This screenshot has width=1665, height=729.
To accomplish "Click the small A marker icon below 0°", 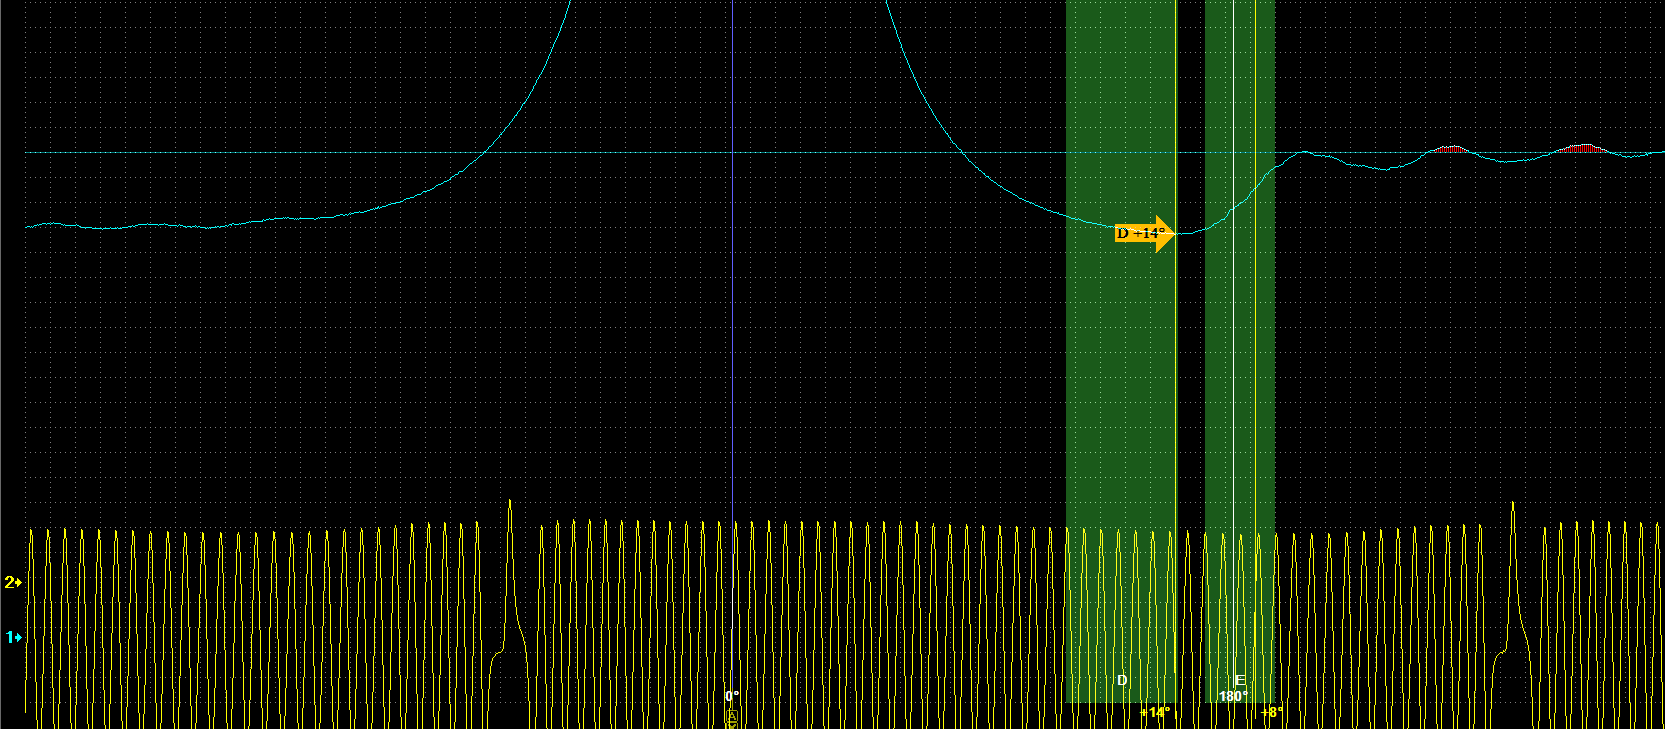I will [731, 718].
